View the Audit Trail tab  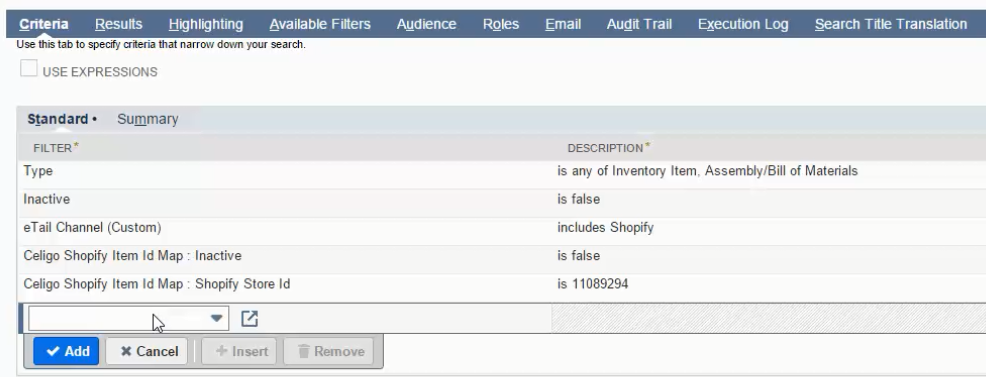click(639, 24)
